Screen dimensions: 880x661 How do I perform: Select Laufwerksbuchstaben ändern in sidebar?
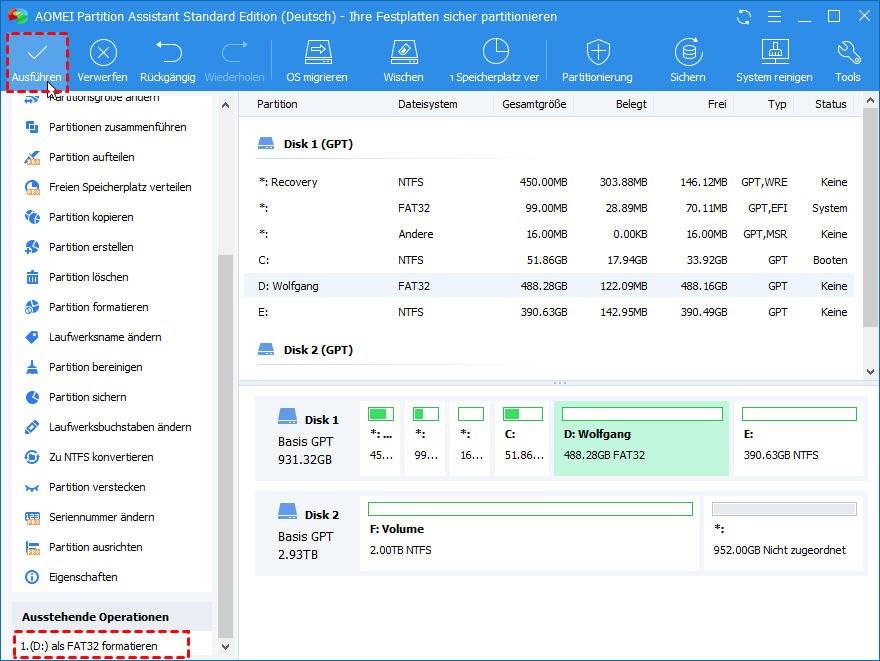(x=112, y=428)
